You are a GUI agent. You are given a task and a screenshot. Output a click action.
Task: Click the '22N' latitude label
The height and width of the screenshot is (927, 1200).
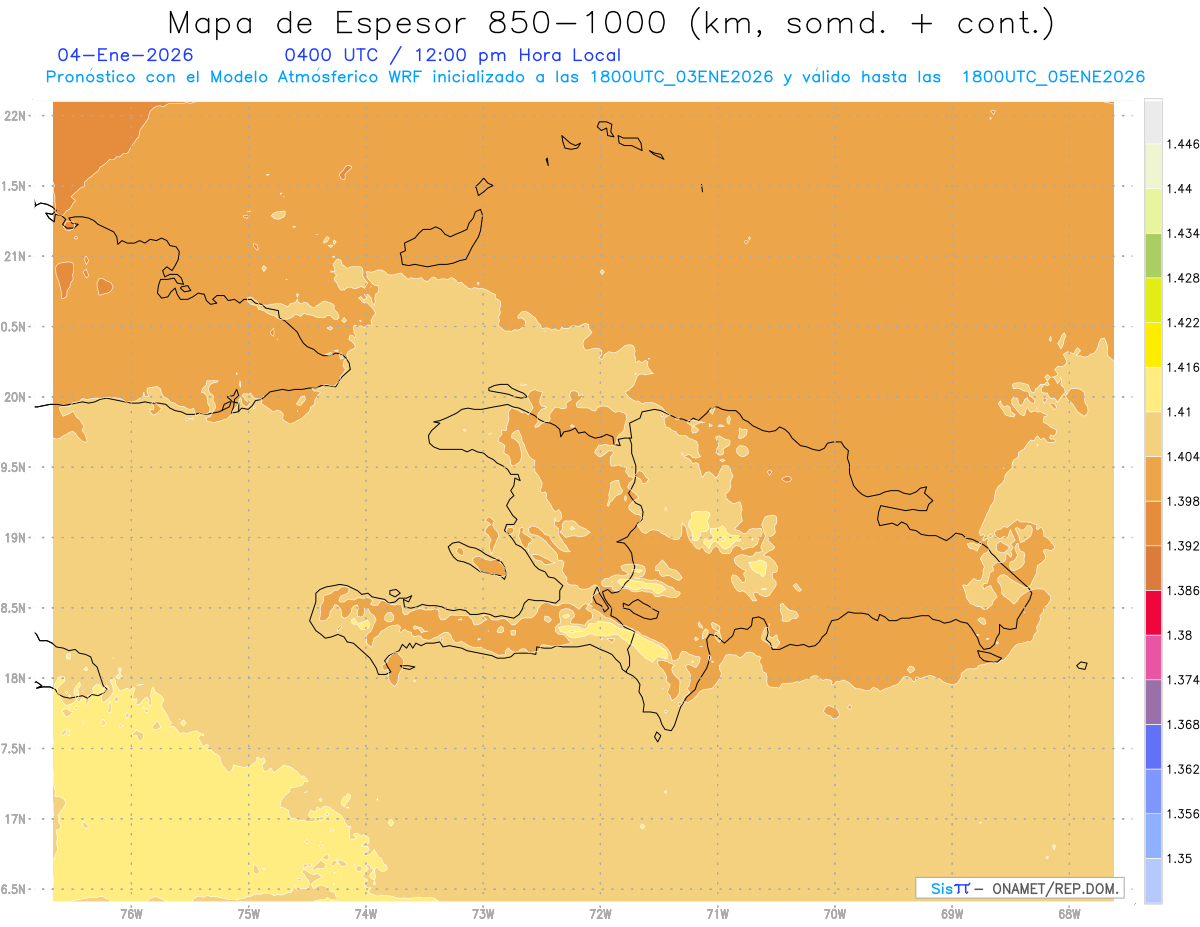click(x=15, y=116)
